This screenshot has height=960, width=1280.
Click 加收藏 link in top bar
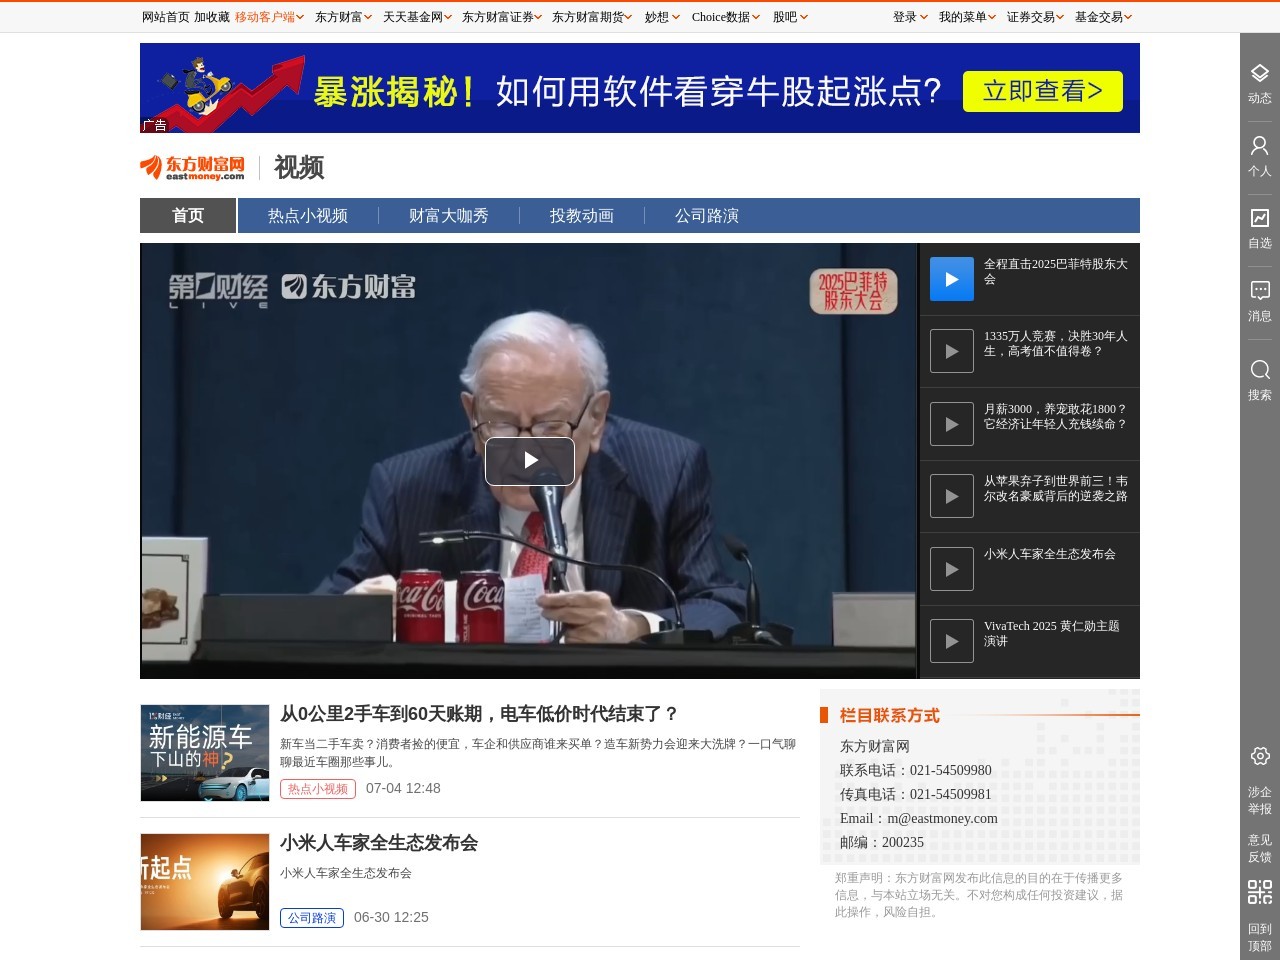pos(212,17)
